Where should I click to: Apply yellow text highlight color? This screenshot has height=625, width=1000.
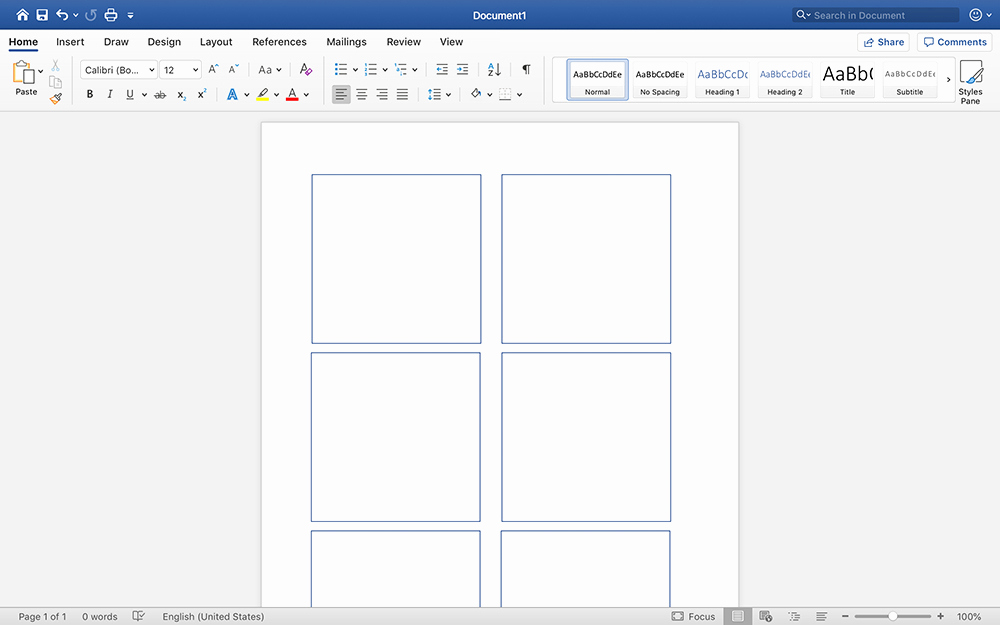263,94
